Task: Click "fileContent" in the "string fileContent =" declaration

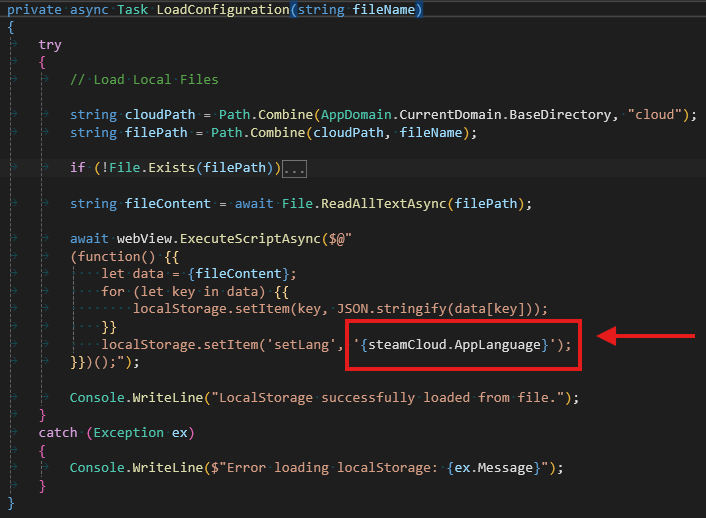Action: click(x=167, y=204)
